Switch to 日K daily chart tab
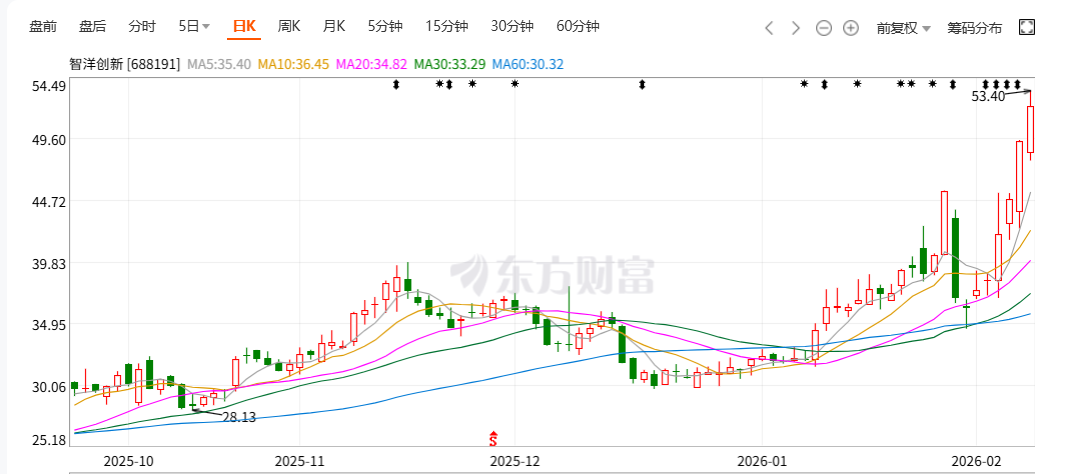 click(243, 27)
